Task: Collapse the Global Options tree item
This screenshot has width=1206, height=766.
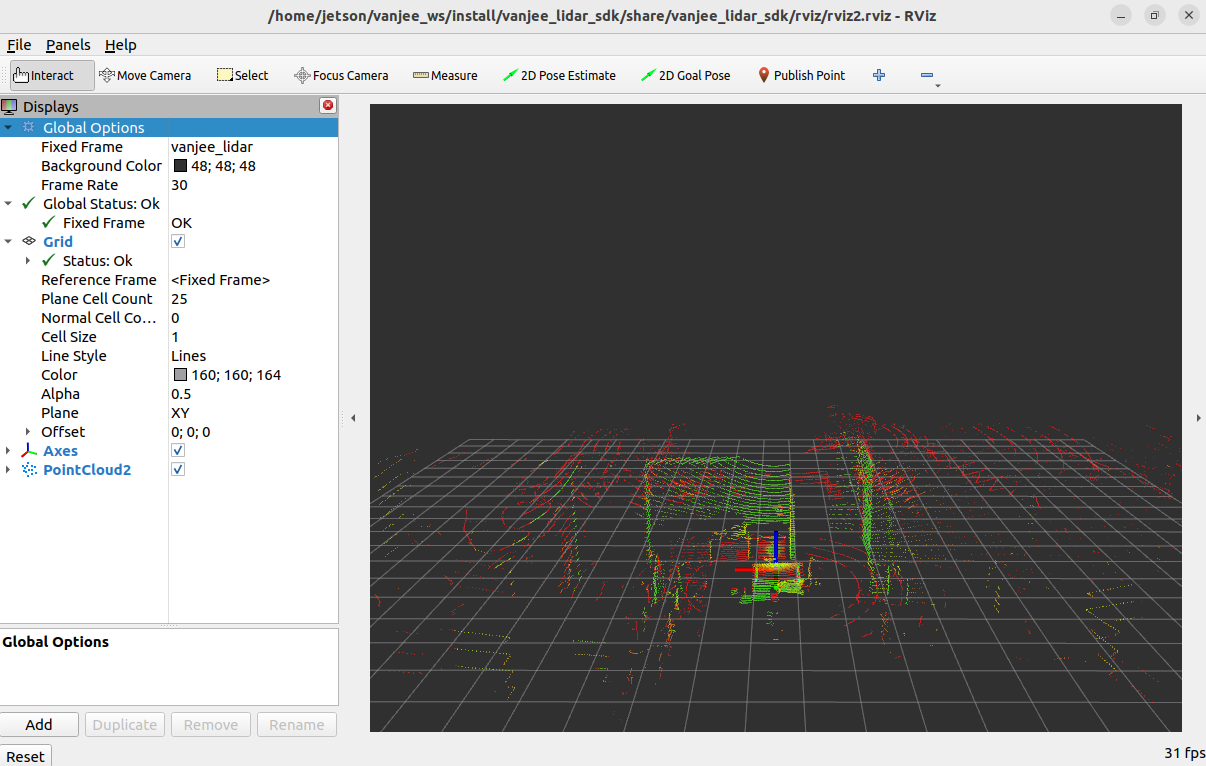Action: tap(8, 127)
